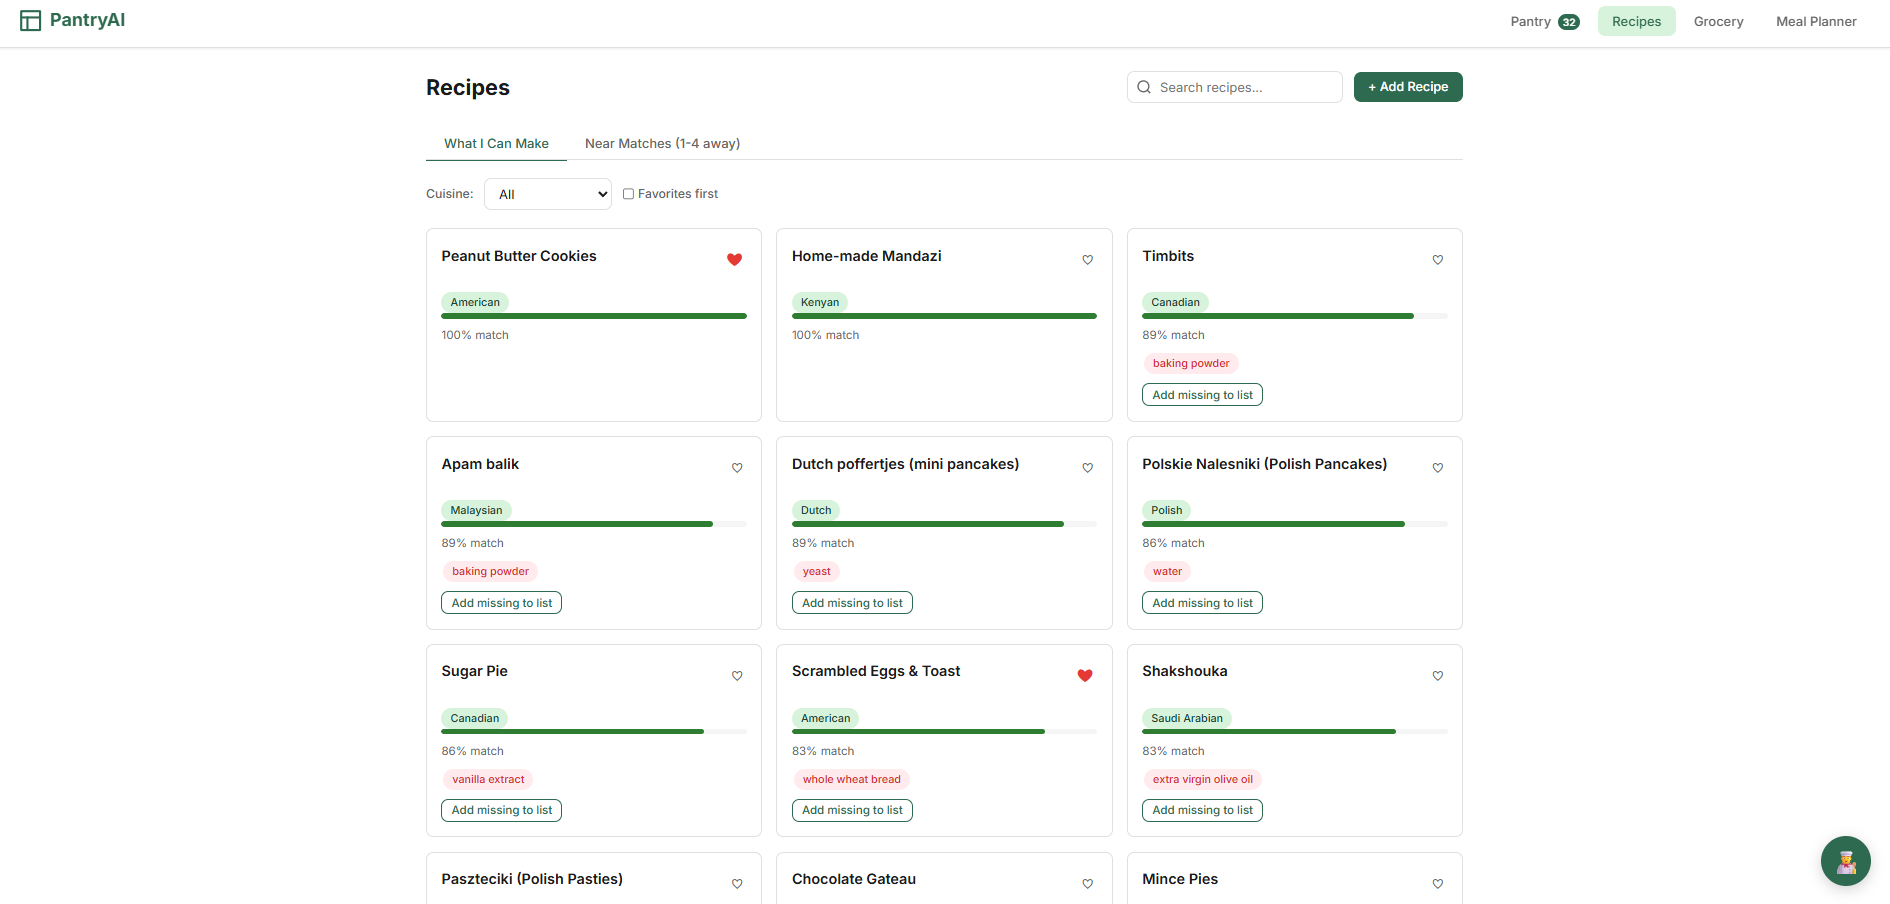1890x904 pixels.
Task: Click the whole wheat bread missing tag
Action: 851,779
